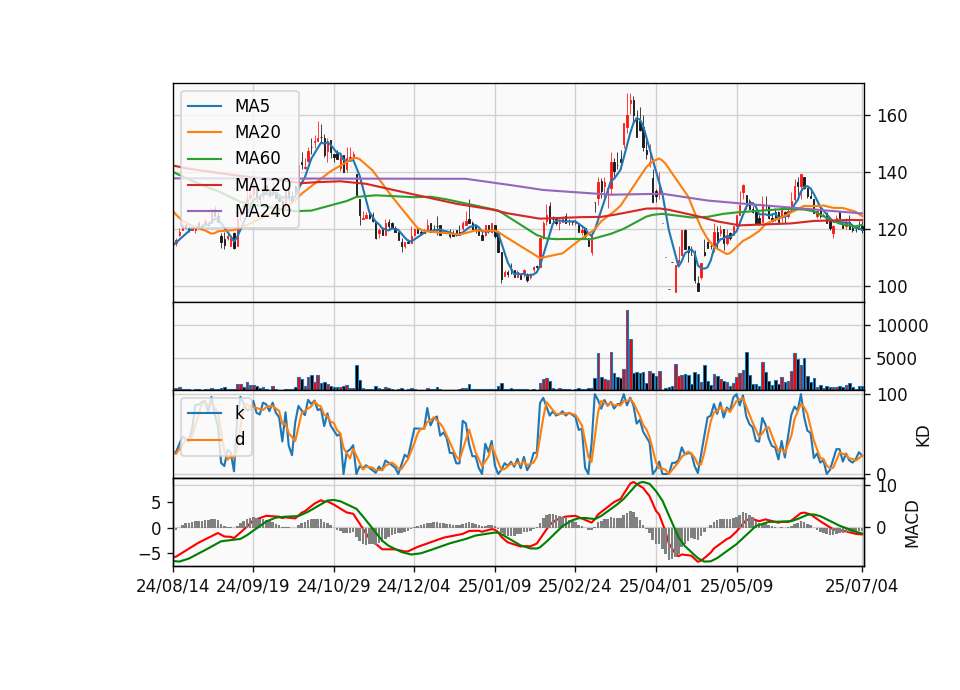Click the purple MA240 legend line sample
The height and width of the screenshot is (690, 960).
[x=204, y=211]
